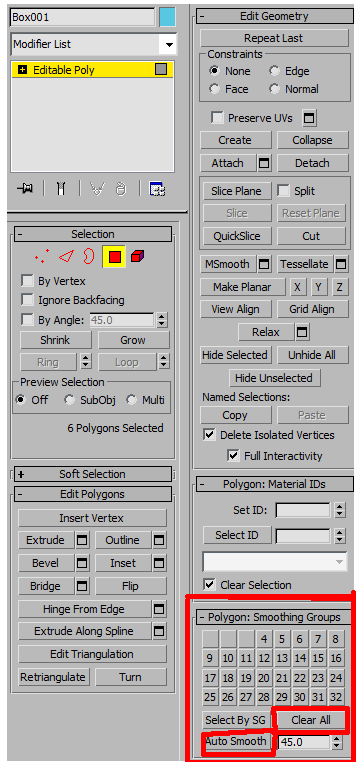Click the Box001 object color swatch
This screenshot has width=362, height=762.
click(x=167, y=17)
